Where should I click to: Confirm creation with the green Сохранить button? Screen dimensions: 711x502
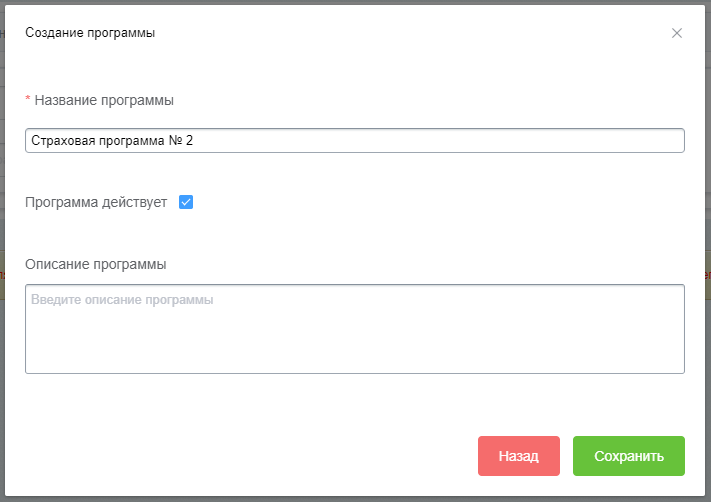tap(628, 456)
